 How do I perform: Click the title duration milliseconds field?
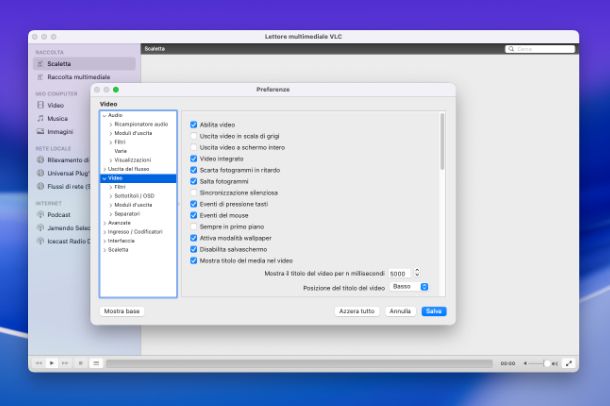click(400, 274)
